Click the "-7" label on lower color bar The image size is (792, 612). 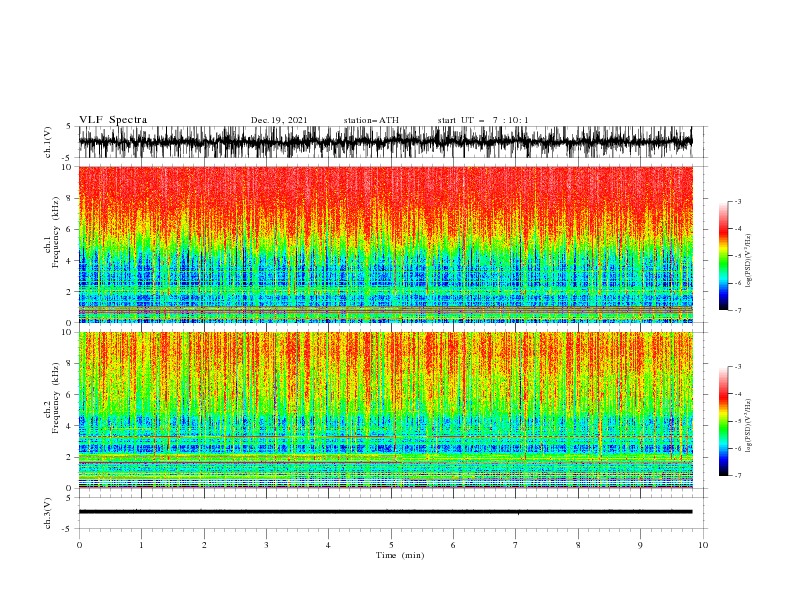coord(737,475)
